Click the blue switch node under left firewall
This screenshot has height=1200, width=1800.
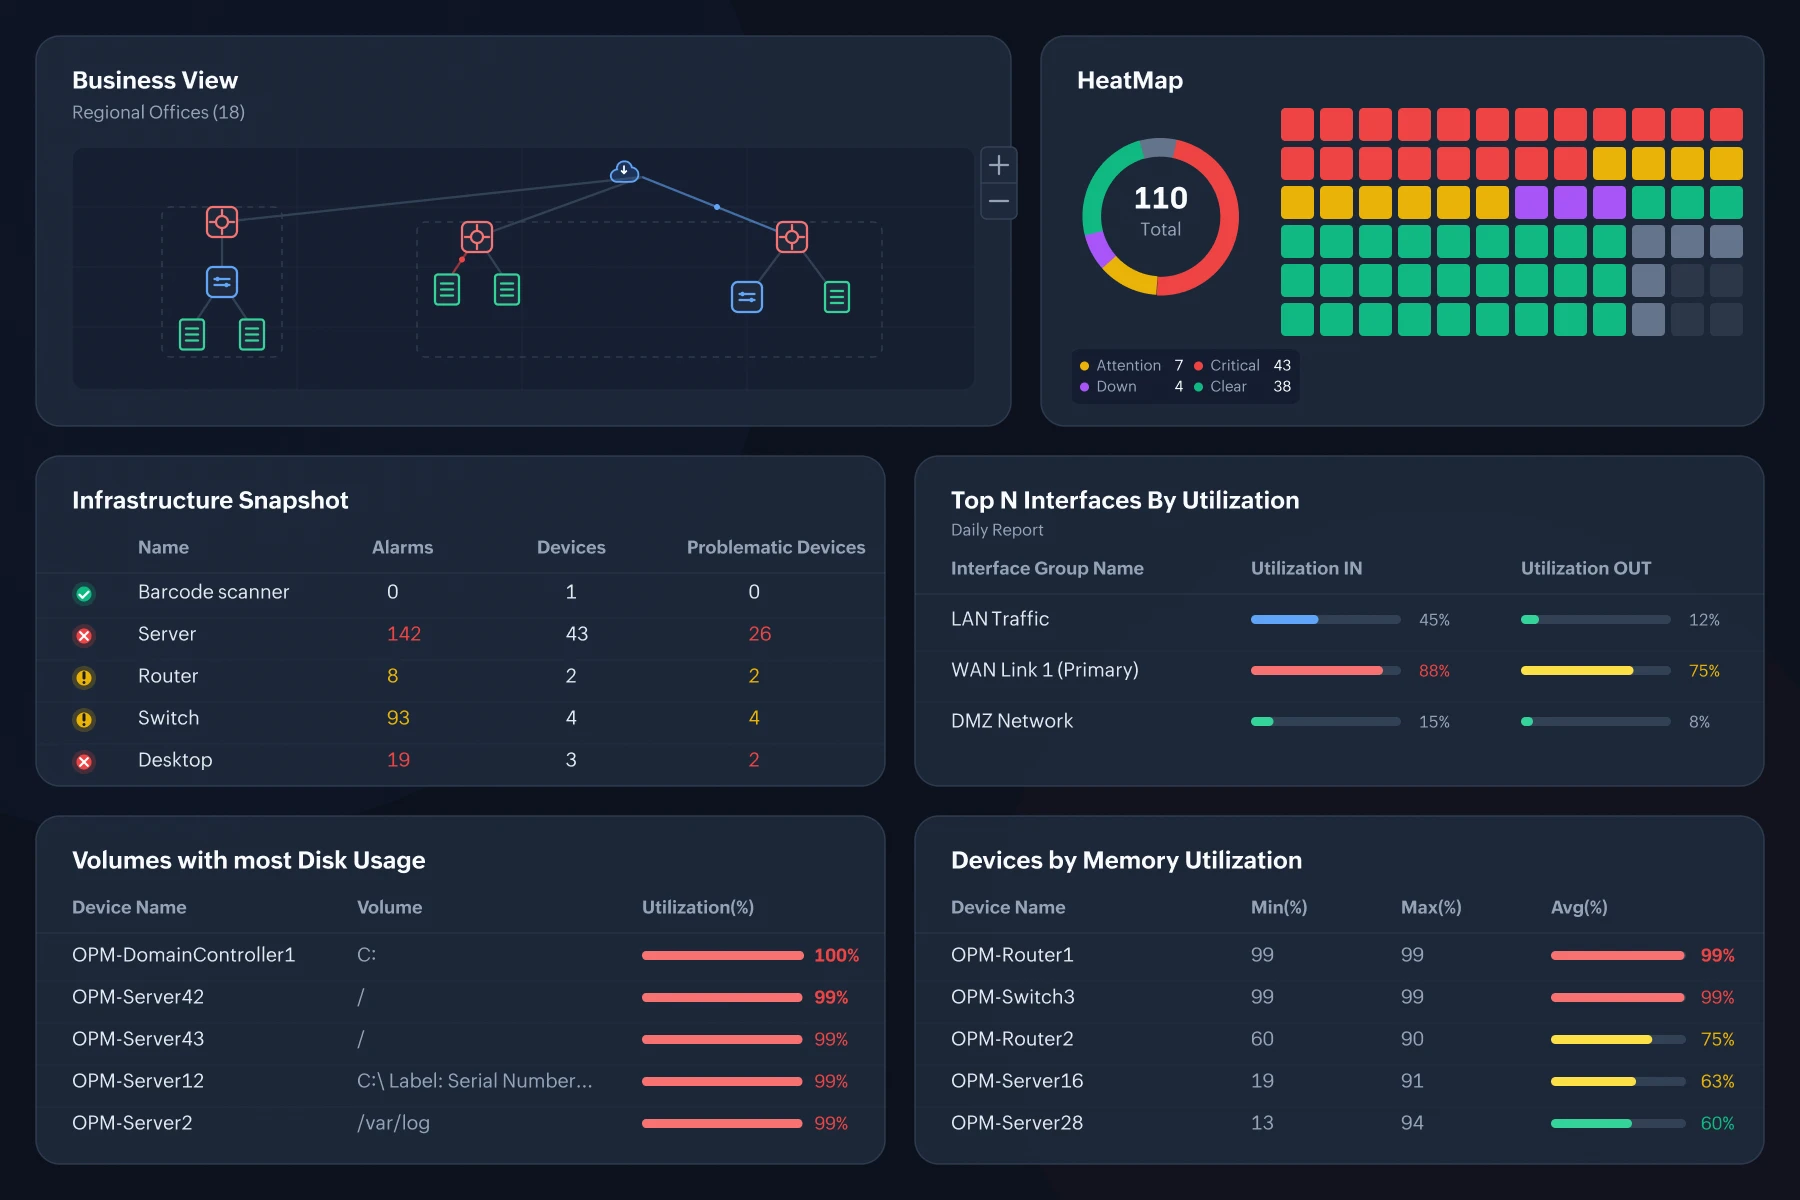coord(222,282)
